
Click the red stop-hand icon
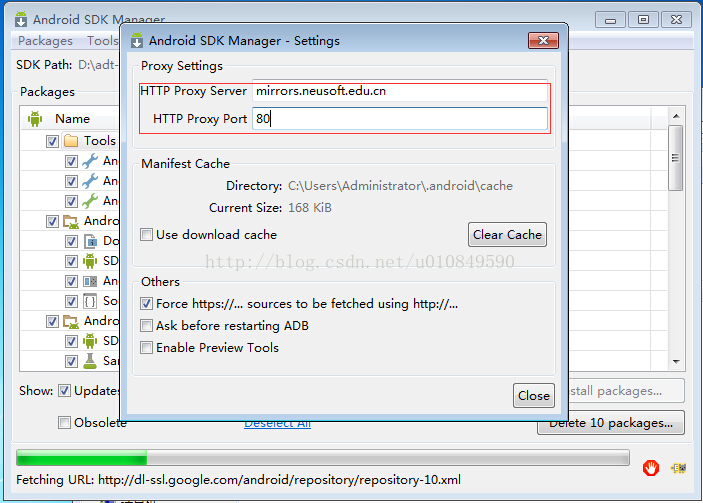pos(651,468)
